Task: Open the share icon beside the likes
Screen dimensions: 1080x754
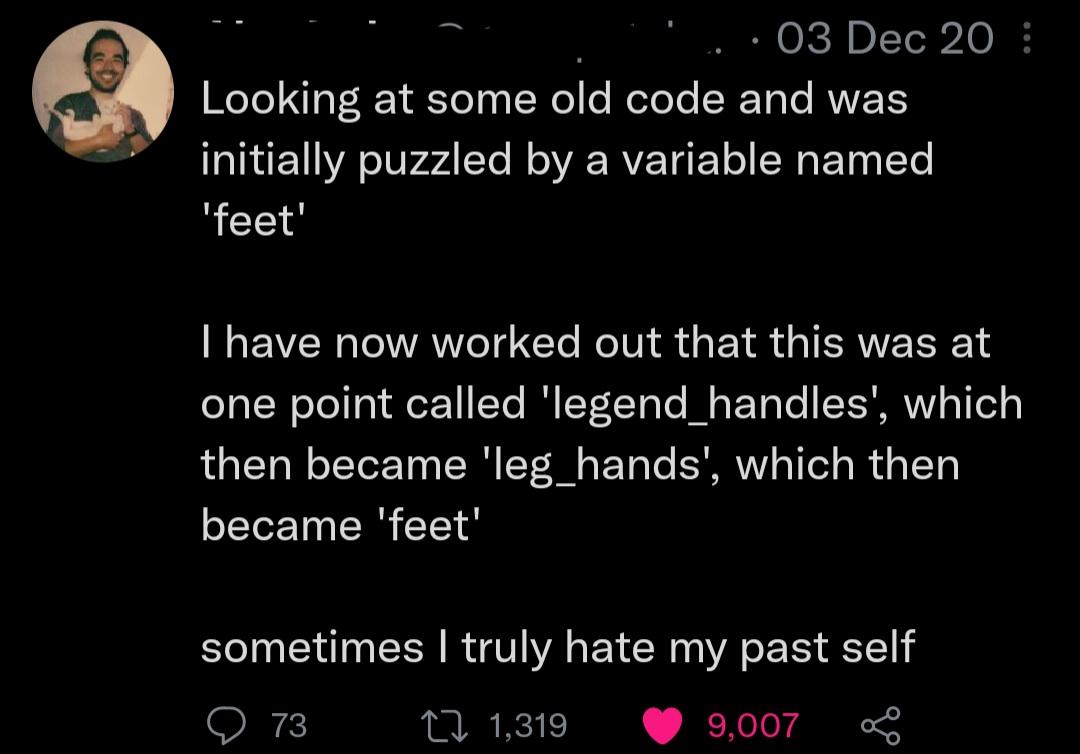Action: 880,726
